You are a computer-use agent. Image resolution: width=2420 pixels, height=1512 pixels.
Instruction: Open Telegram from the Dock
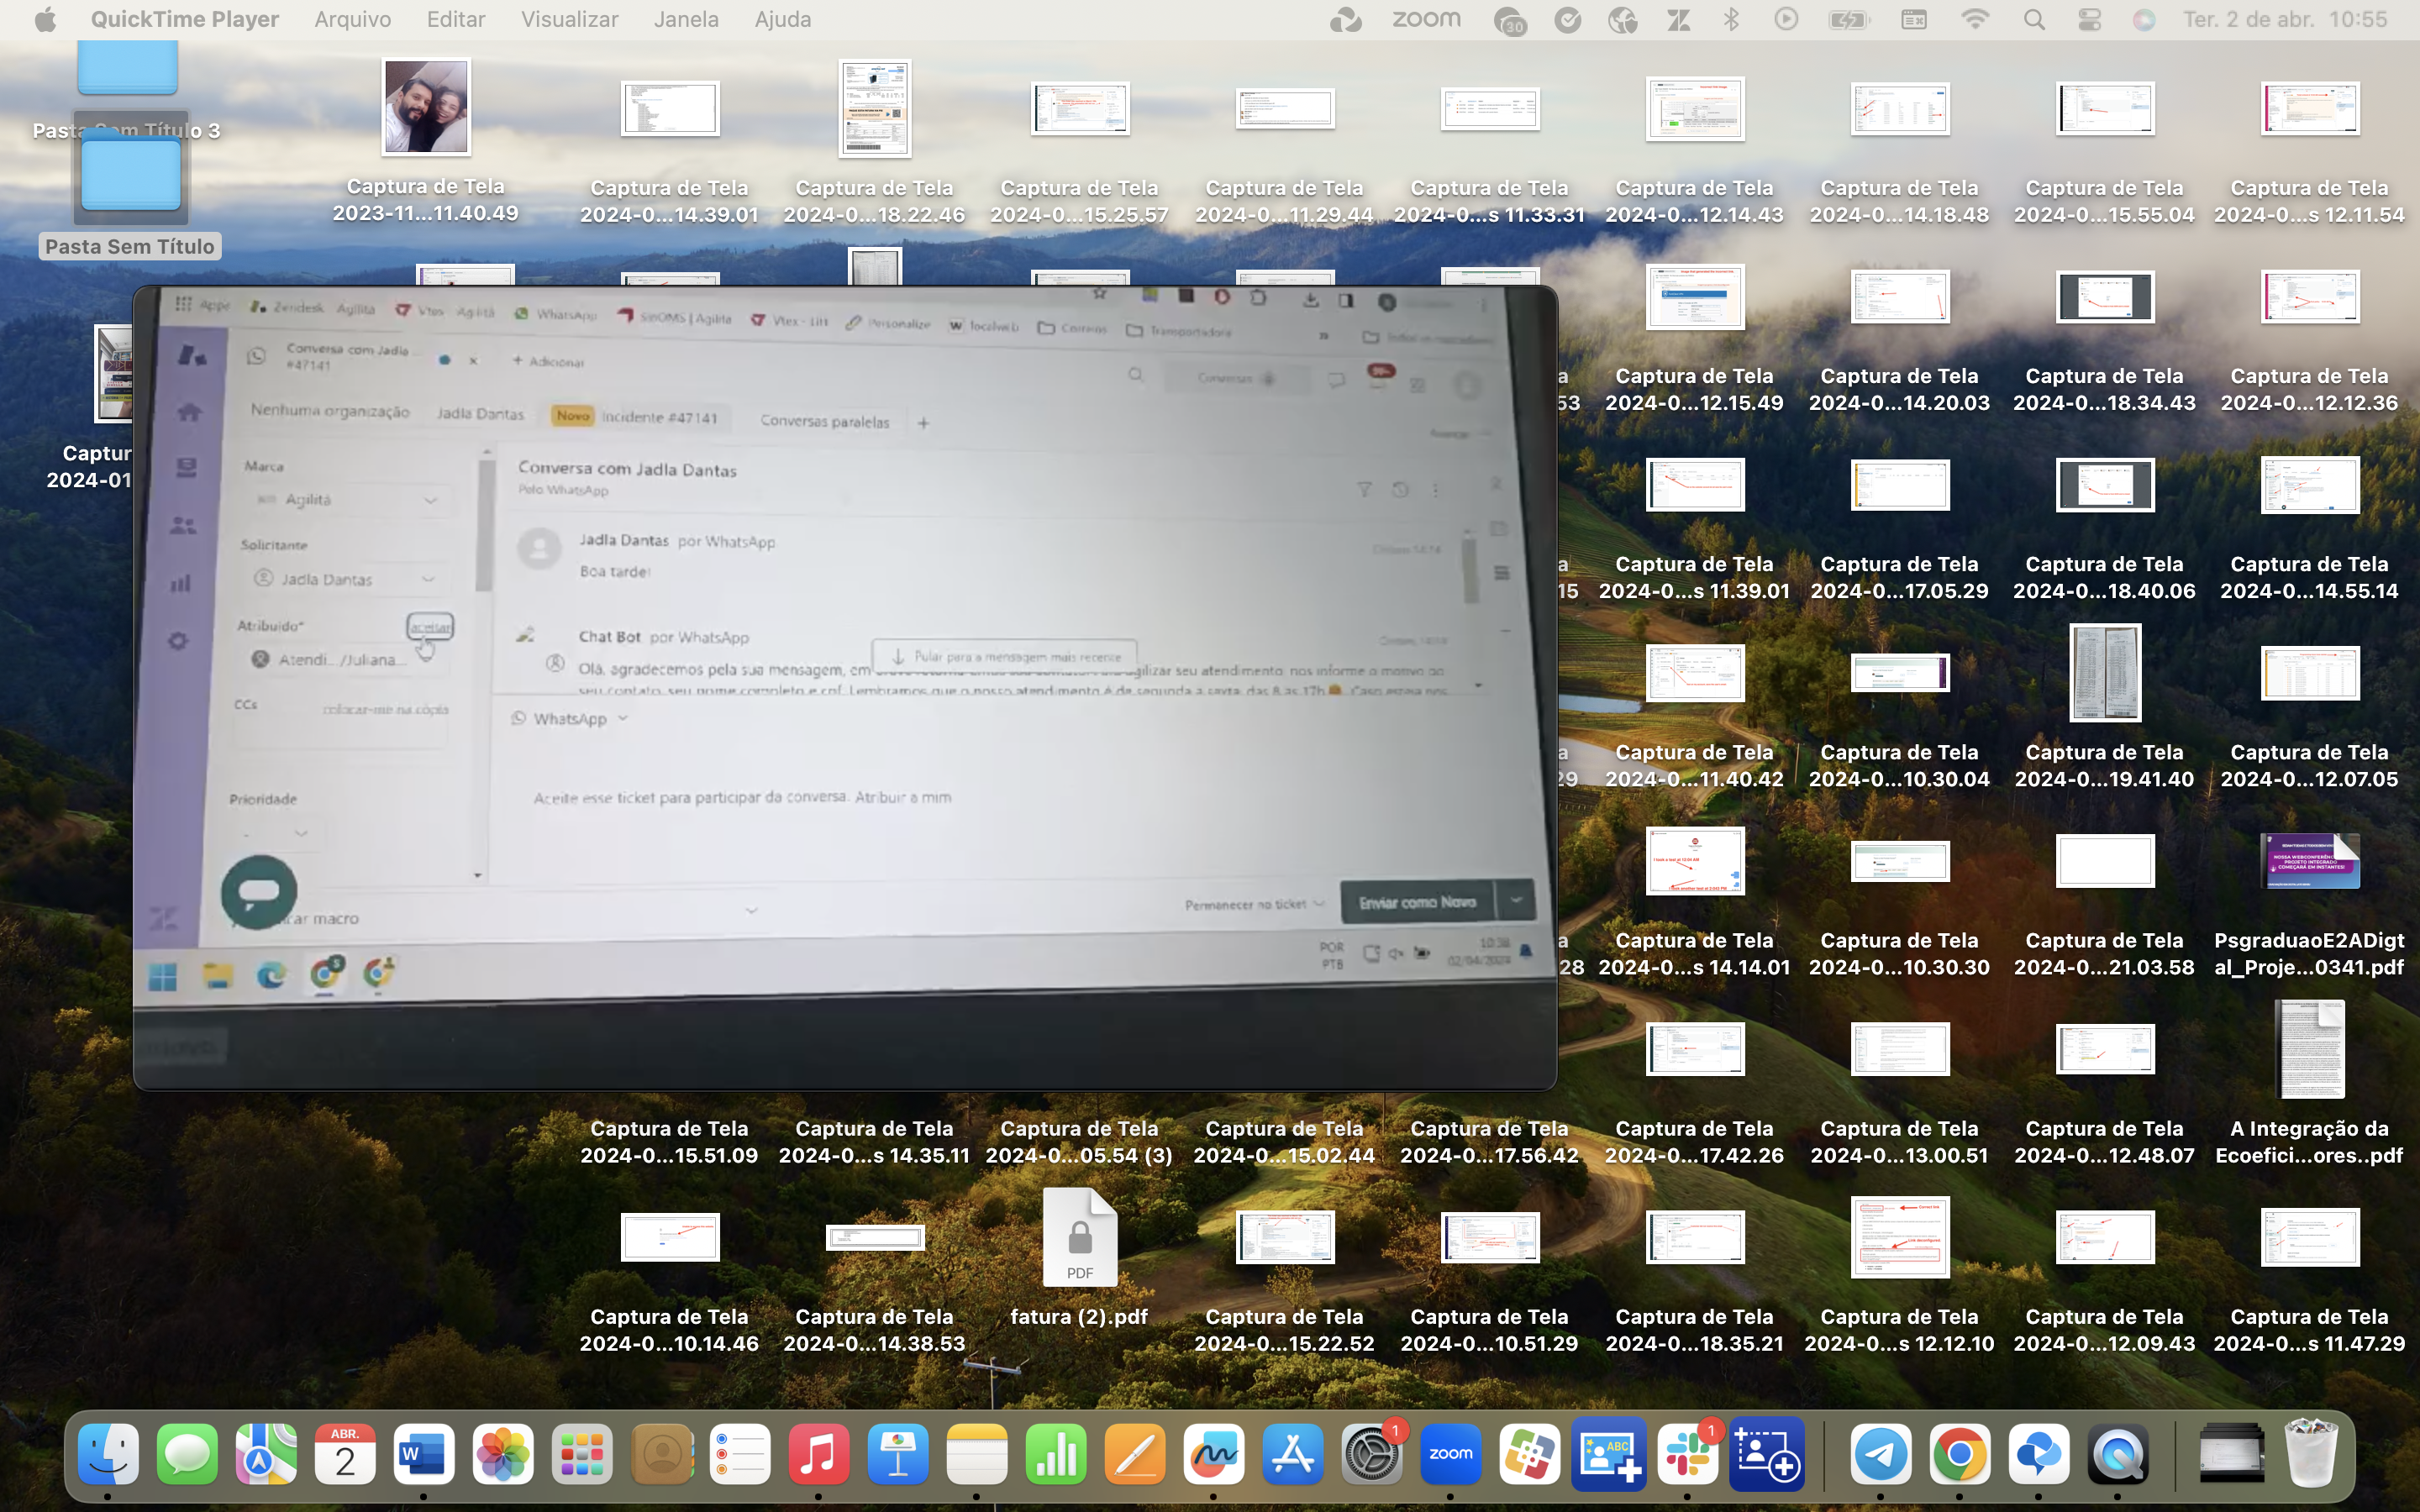click(1880, 1455)
